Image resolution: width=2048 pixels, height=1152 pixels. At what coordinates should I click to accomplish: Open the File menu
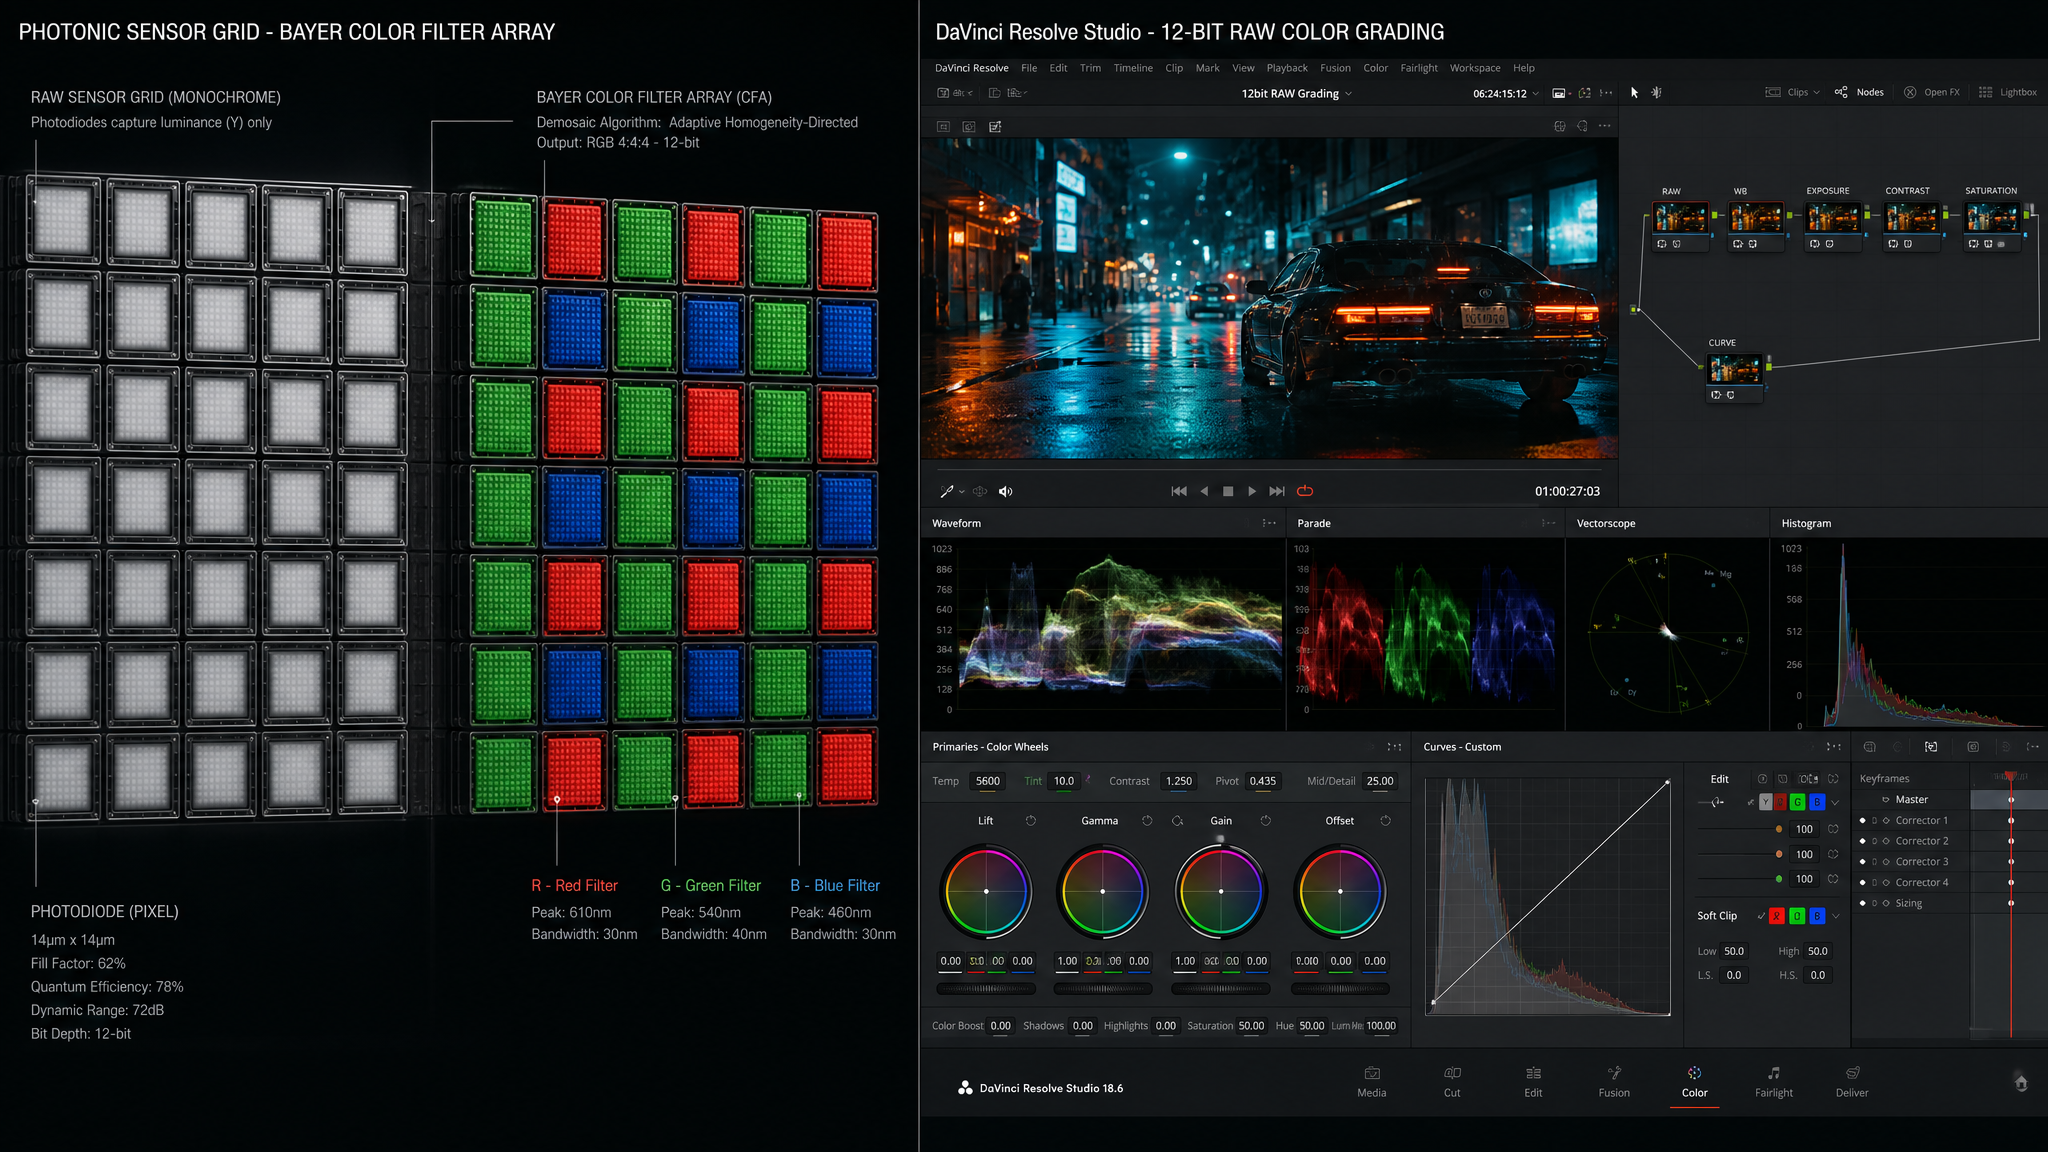click(x=1029, y=68)
